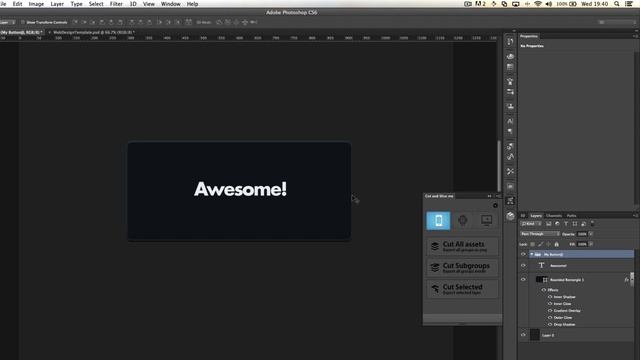Click the Cut All assets button
The image size is (640, 360).
tap(462, 246)
